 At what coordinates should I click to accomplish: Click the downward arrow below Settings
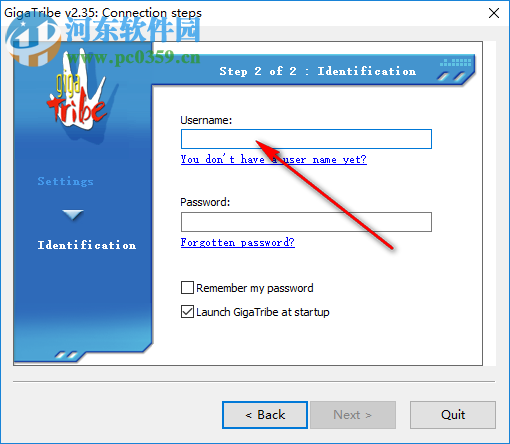click(x=73, y=215)
